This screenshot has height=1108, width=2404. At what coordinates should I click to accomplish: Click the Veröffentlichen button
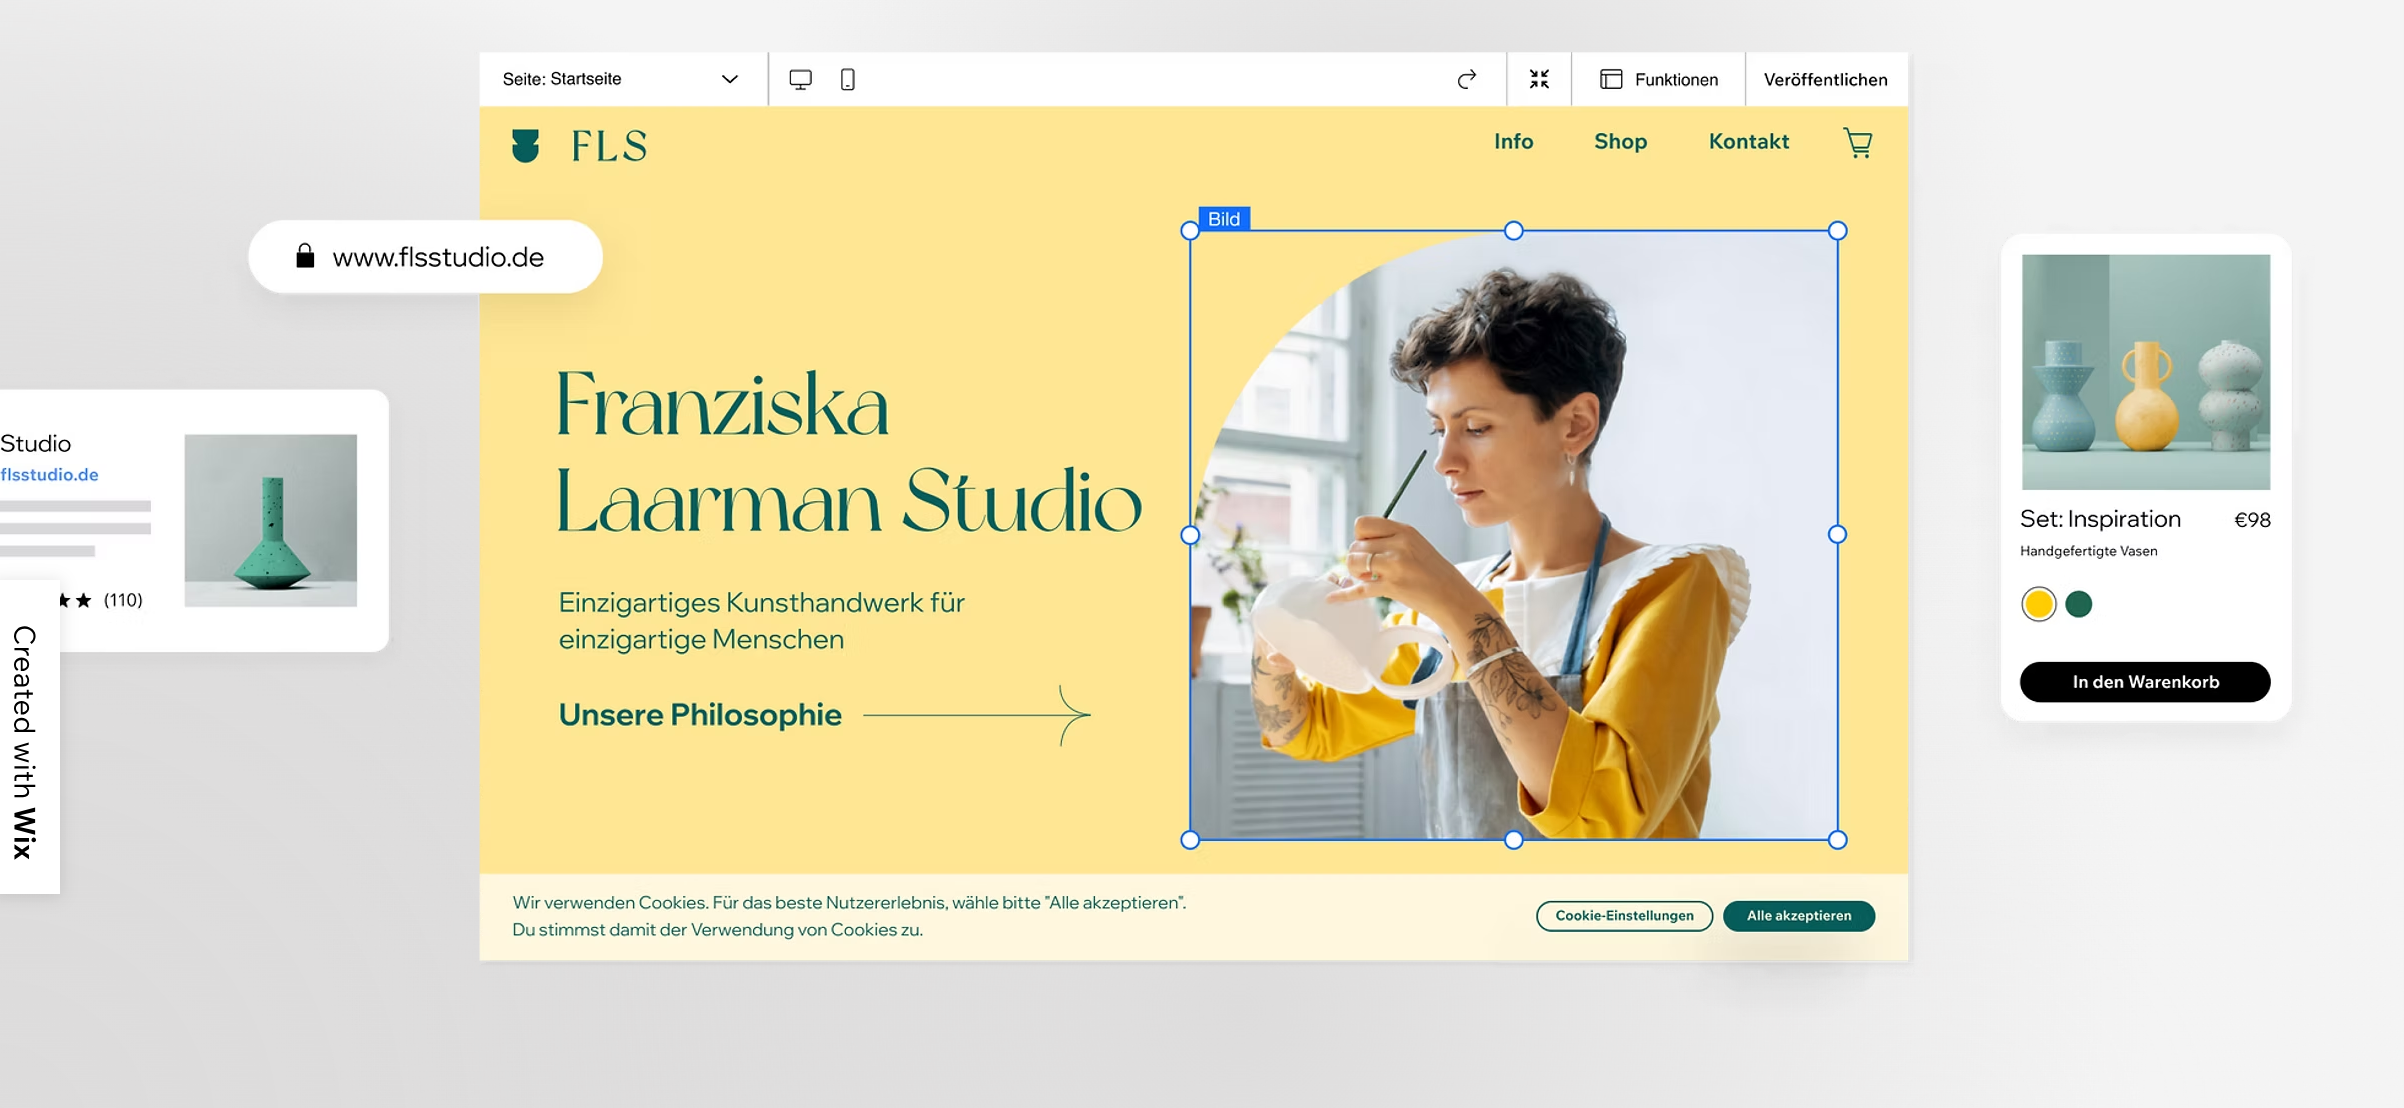(x=1826, y=79)
